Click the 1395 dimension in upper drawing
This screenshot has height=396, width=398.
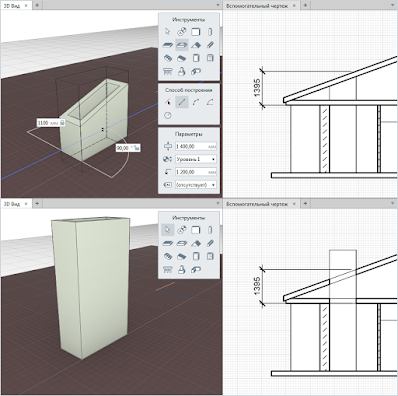click(257, 88)
